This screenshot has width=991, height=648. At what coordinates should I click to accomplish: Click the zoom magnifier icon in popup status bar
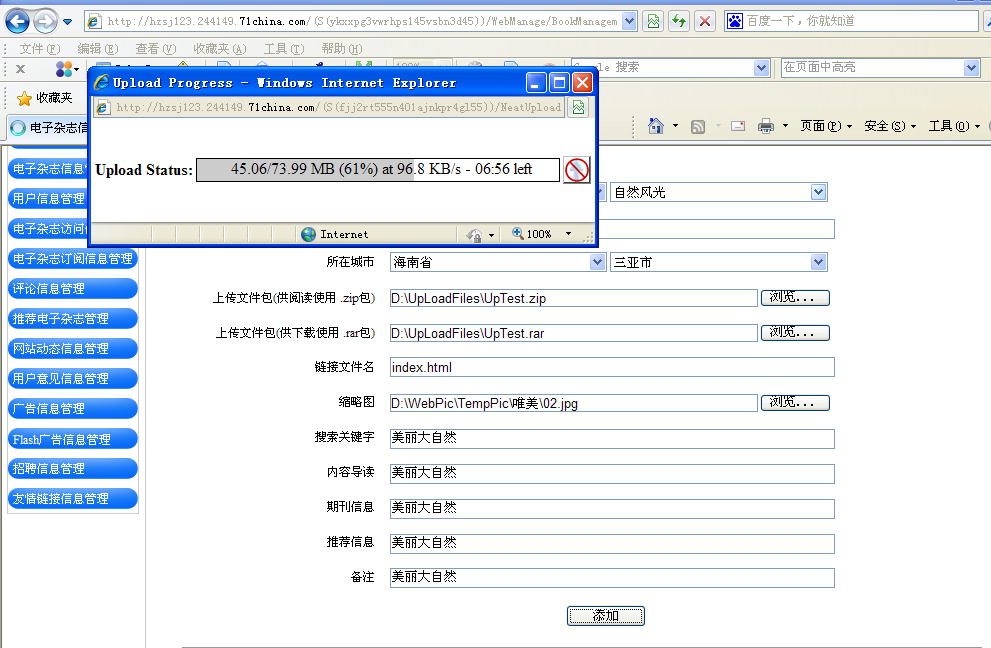518,233
